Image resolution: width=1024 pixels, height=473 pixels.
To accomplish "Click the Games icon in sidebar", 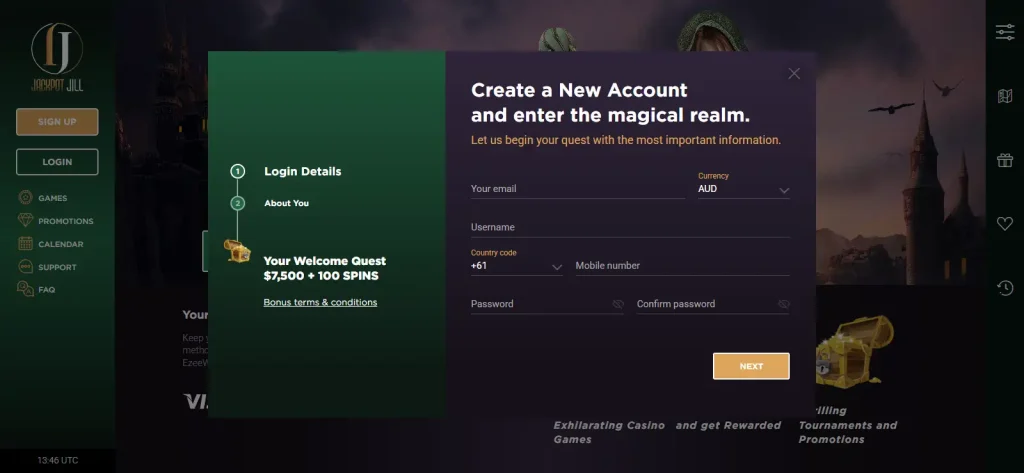I will click(25, 197).
